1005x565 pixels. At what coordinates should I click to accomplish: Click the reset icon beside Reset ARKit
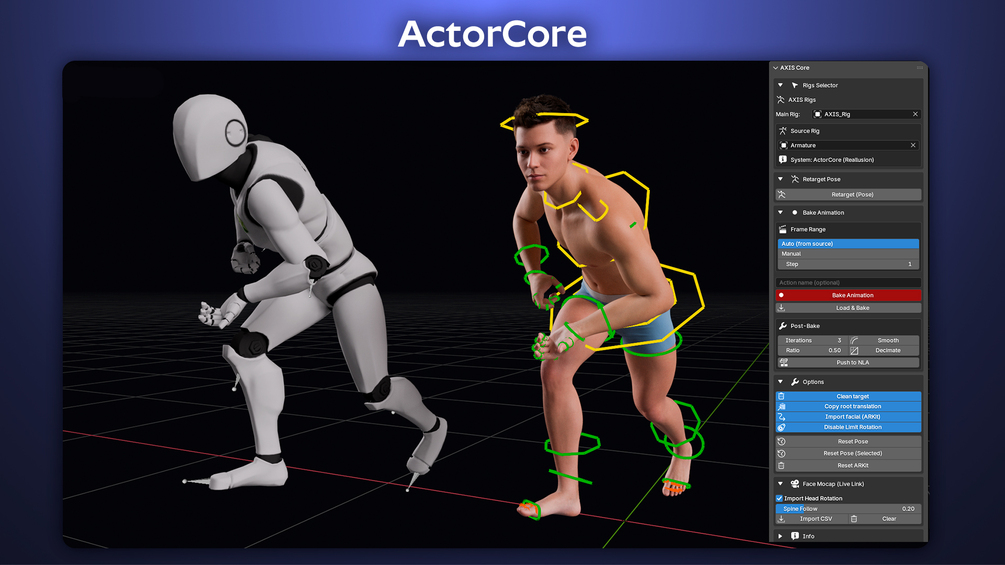[781, 466]
